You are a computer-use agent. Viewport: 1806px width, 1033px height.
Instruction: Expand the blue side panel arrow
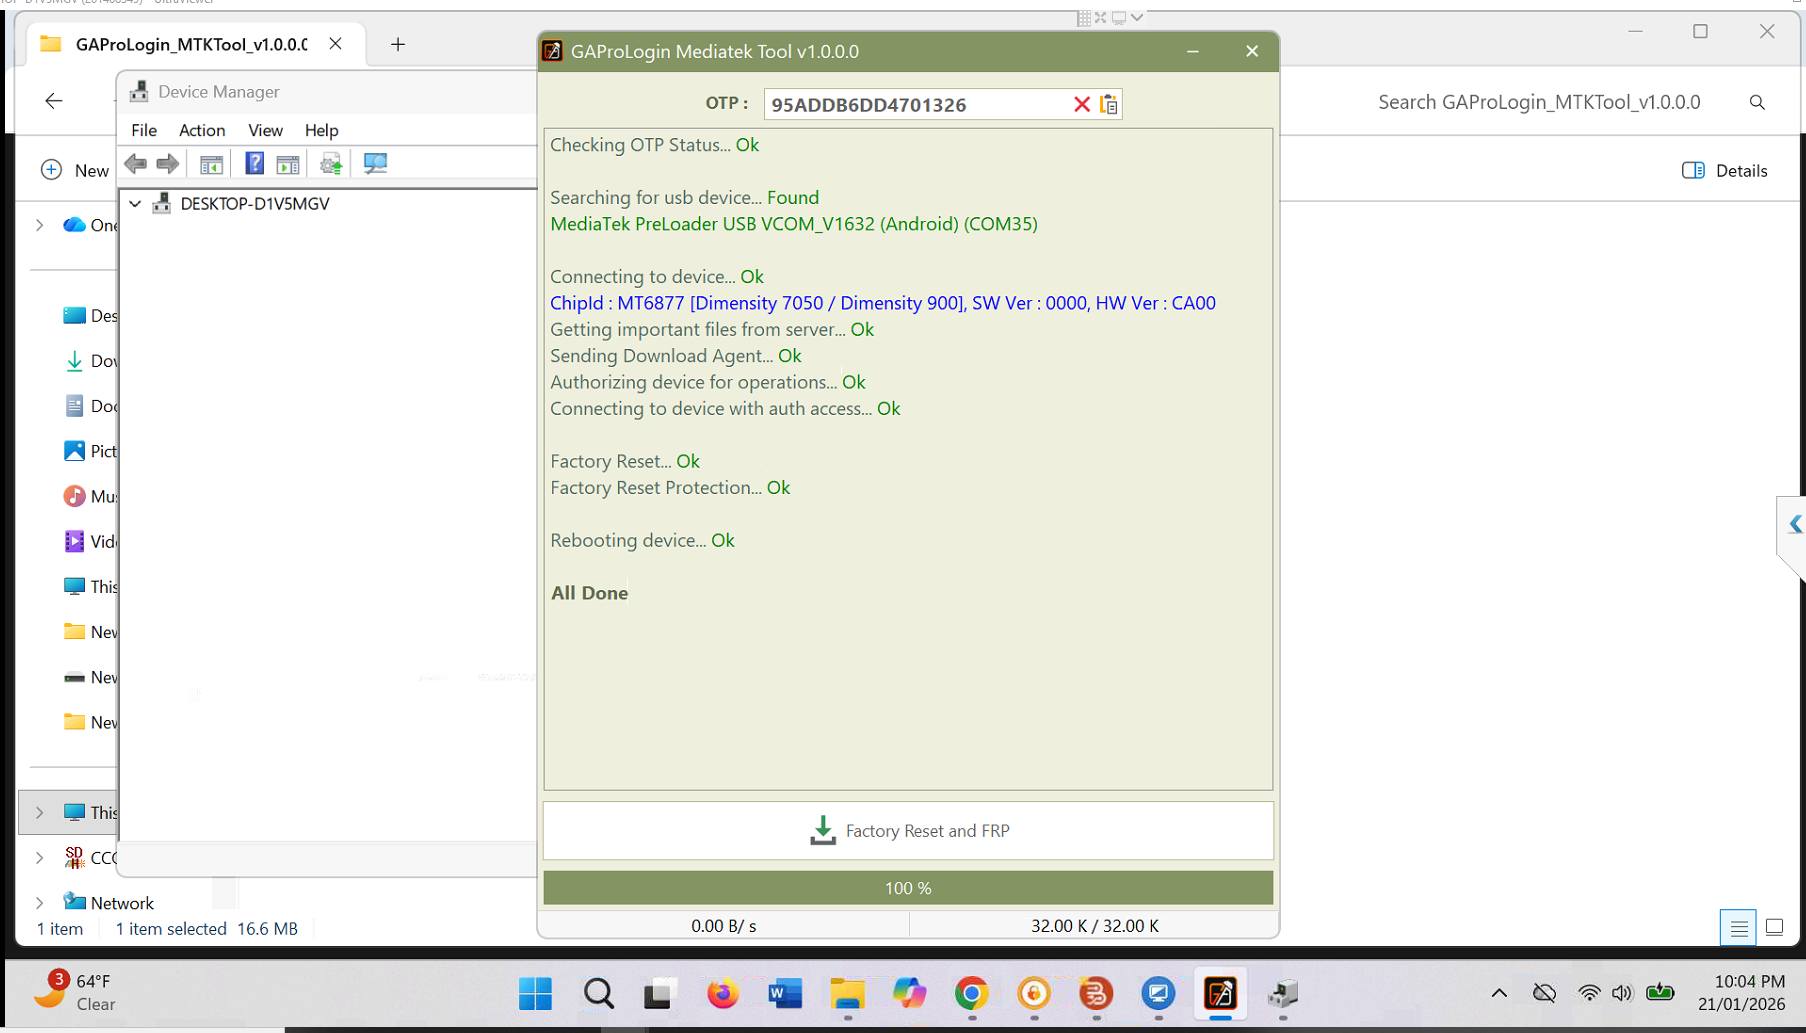coord(1794,525)
